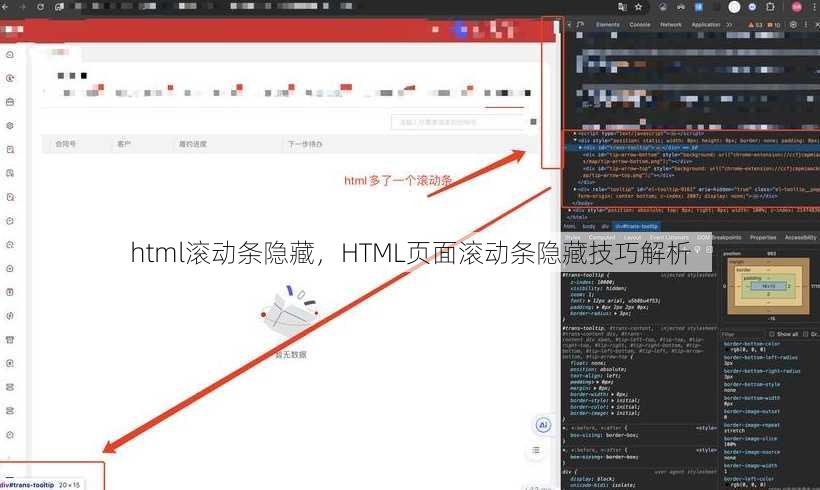
Task: Toggle the DevTools device toolbar icon
Action: (x=580, y=25)
